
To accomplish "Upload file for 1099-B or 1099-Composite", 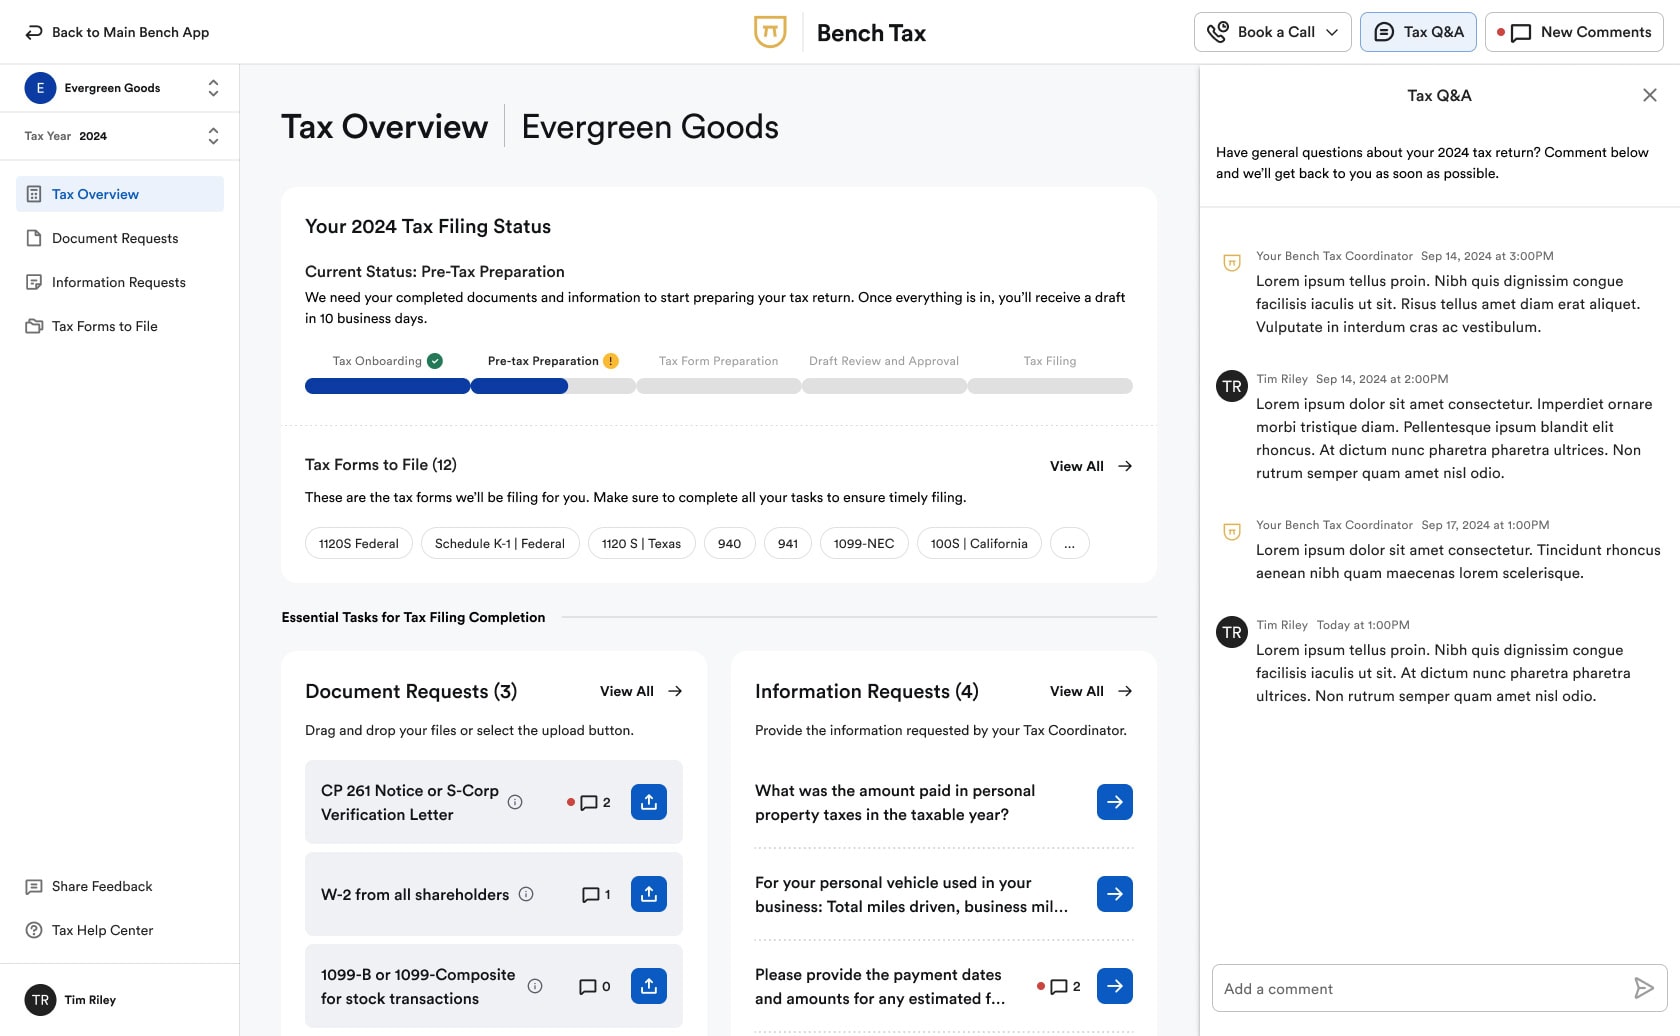I will pos(649,986).
